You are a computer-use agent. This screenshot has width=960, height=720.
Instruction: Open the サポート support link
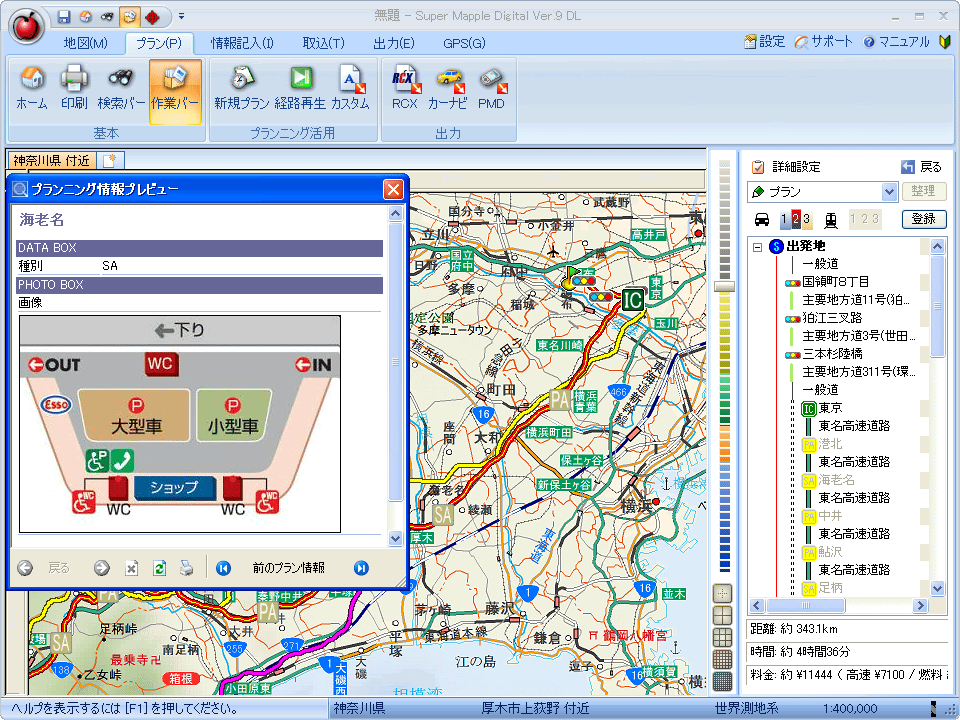click(x=823, y=42)
